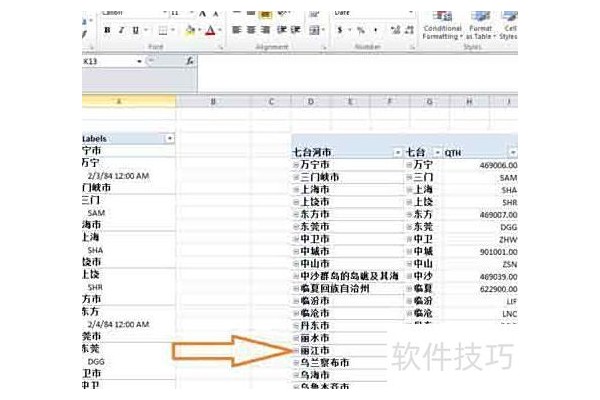The image size is (600, 400).
Task: Click the Insert Function fx button
Action: (x=190, y=61)
